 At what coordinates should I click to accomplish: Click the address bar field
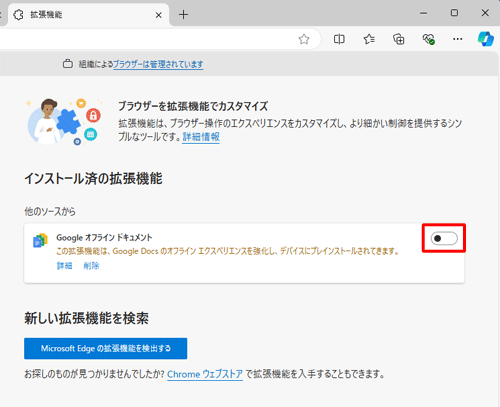tap(147, 39)
